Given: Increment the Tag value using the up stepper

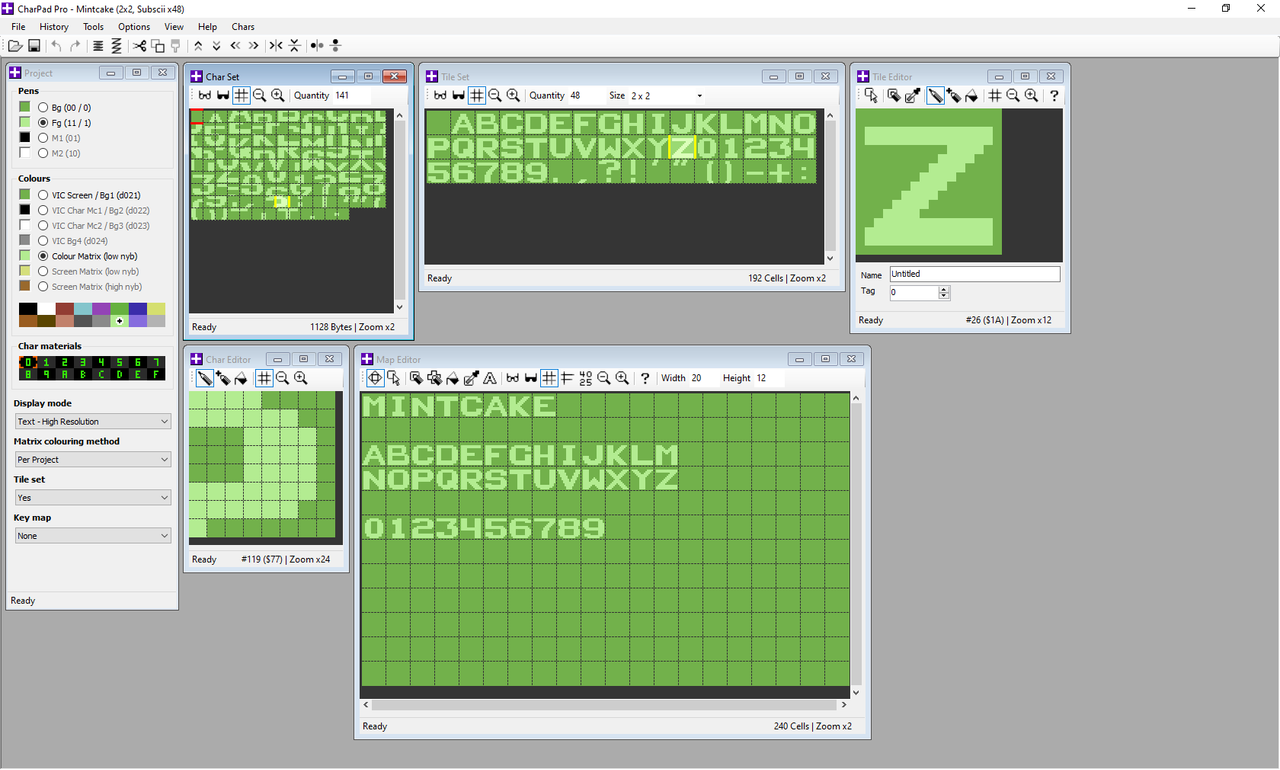Looking at the screenshot, I should tap(944, 289).
